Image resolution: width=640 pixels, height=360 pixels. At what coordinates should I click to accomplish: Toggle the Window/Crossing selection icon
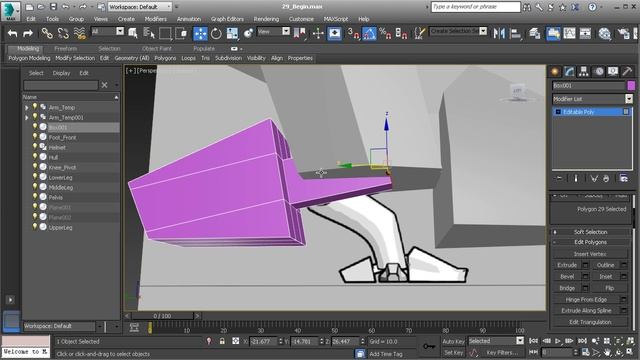point(181,33)
